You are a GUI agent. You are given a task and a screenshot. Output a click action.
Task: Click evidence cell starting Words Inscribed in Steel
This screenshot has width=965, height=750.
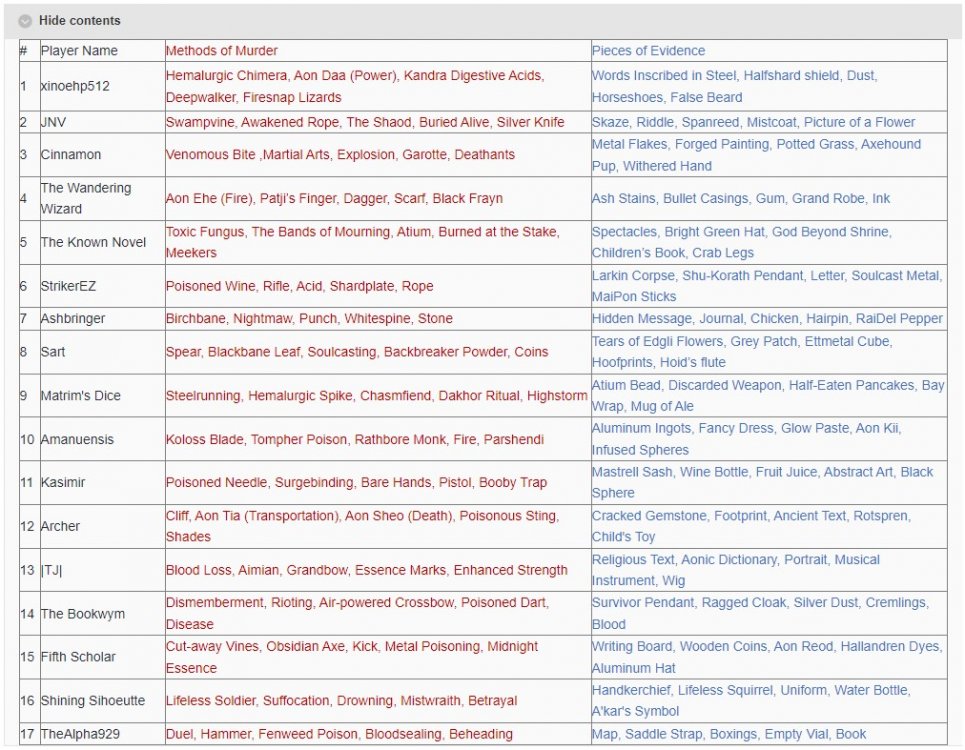click(x=769, y=86)
